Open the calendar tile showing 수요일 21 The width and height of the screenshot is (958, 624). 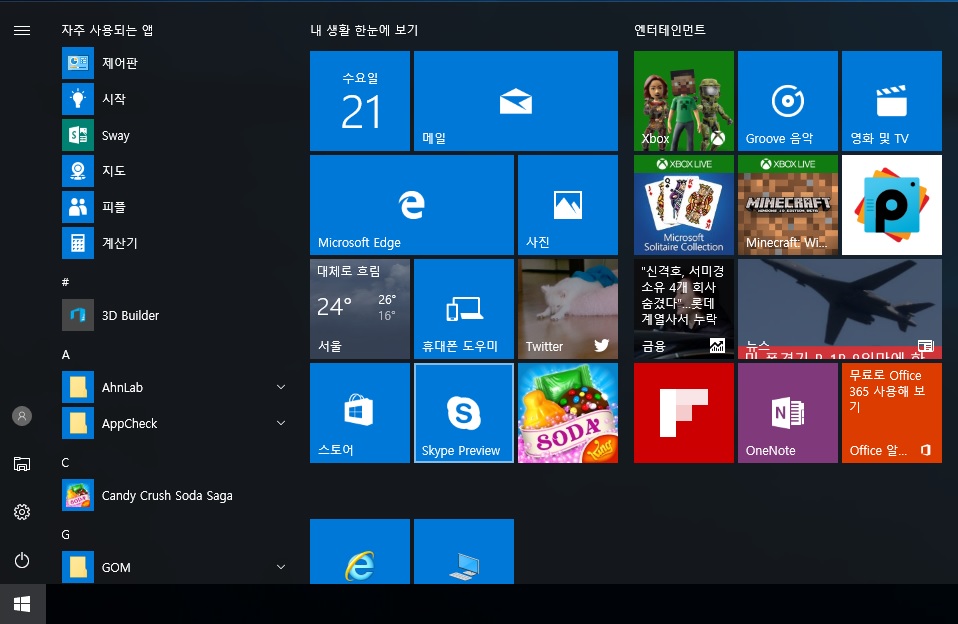[x=360, y=101]
